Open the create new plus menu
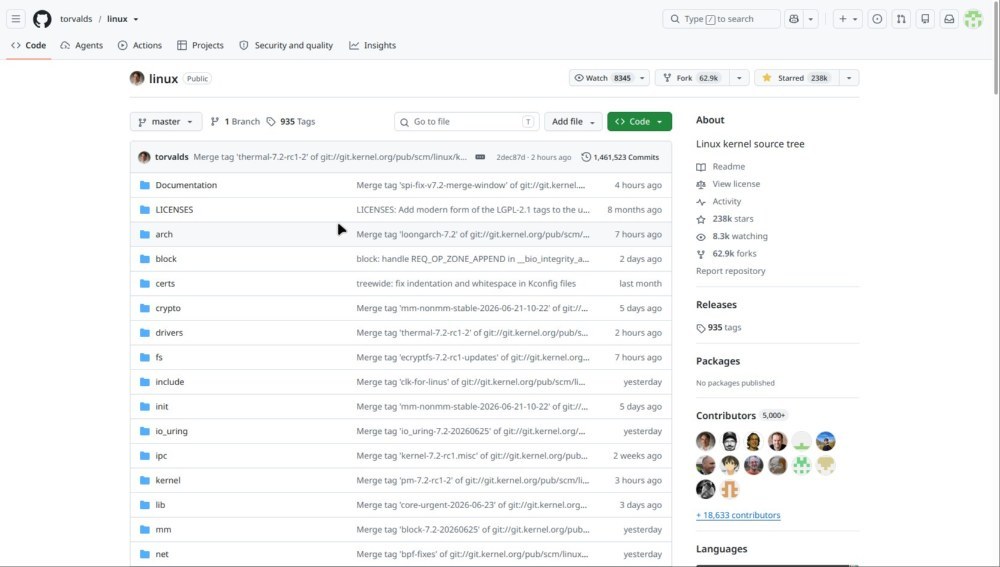 848,19
